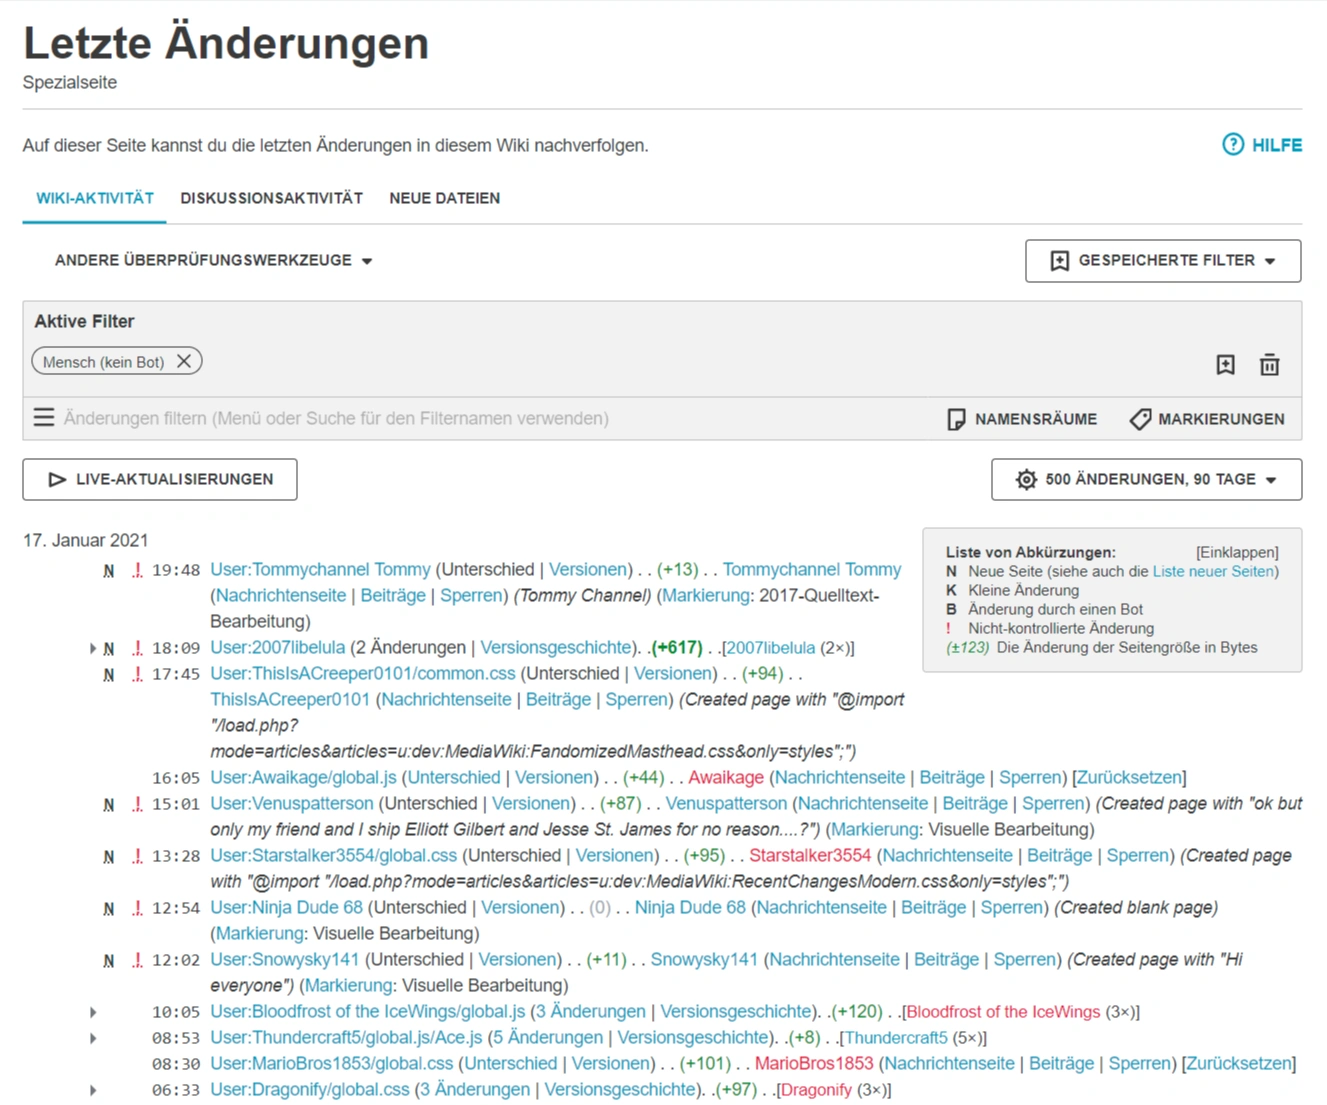Switch to WIKI-AKTIVITÄT tab

coord(95,198)
